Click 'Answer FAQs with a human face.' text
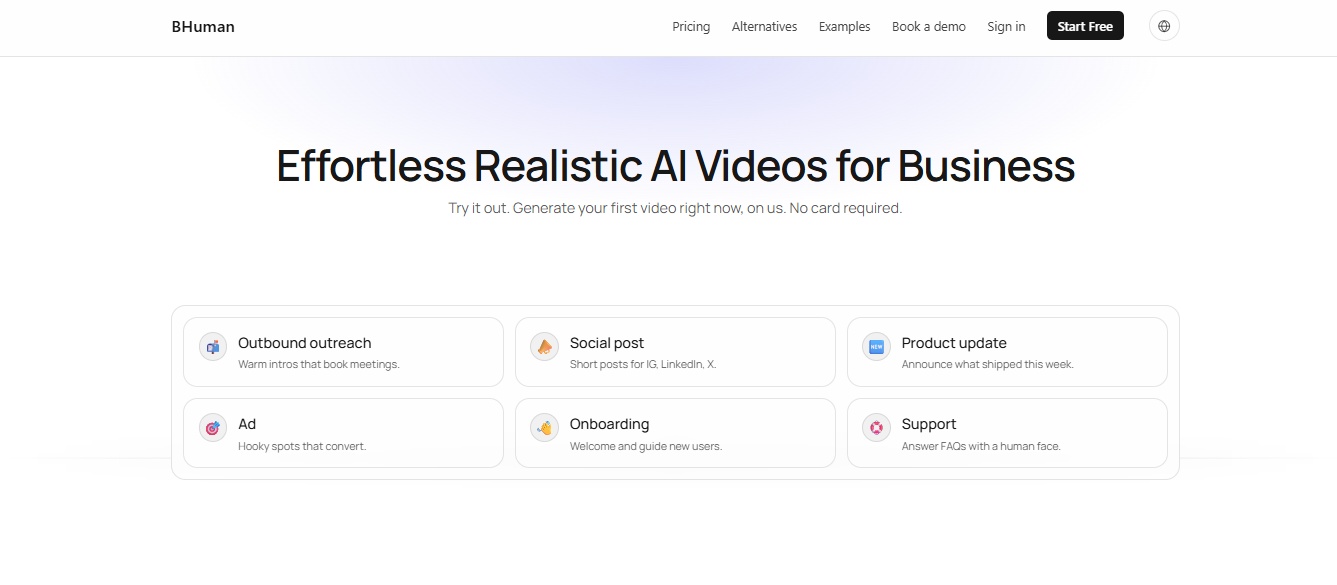The width and height of the screenshot is (1337, 585). click(x=981, y=446)
